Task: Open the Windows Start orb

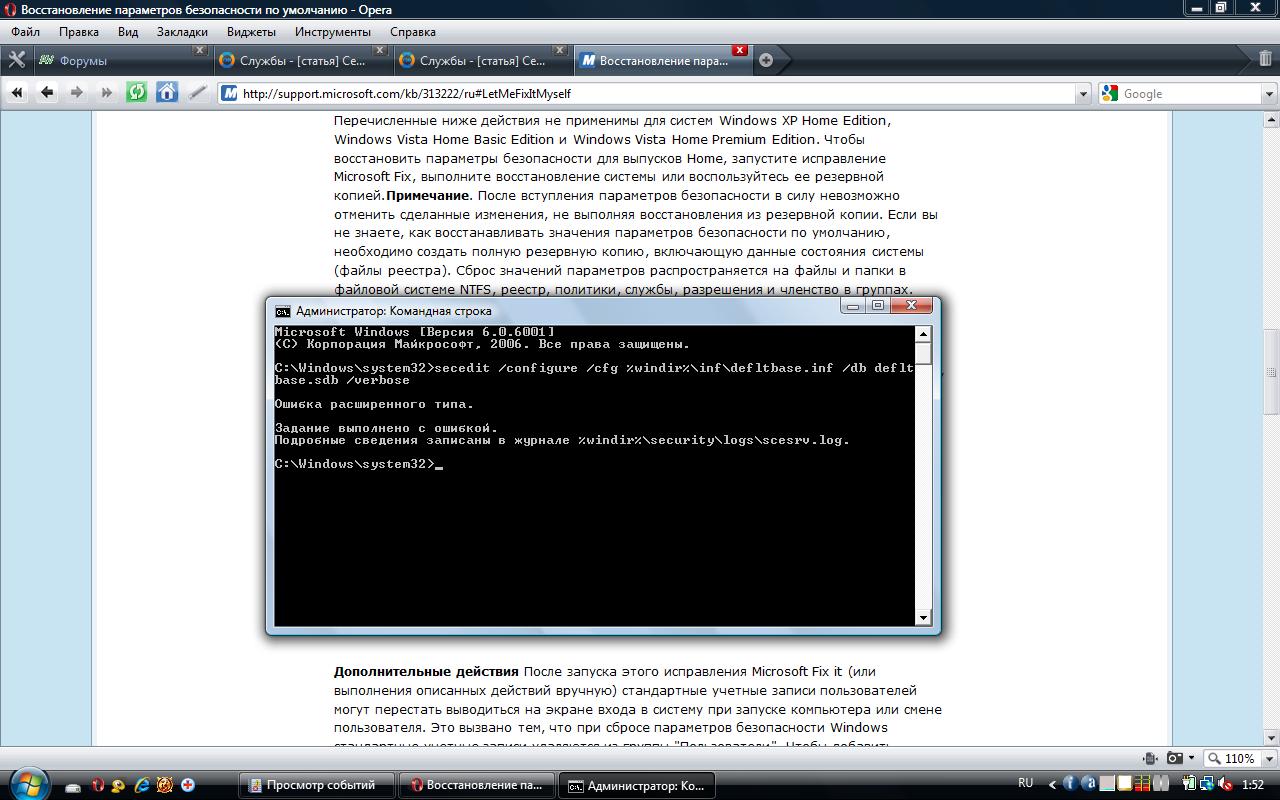Action: click(x=28, y=784)
